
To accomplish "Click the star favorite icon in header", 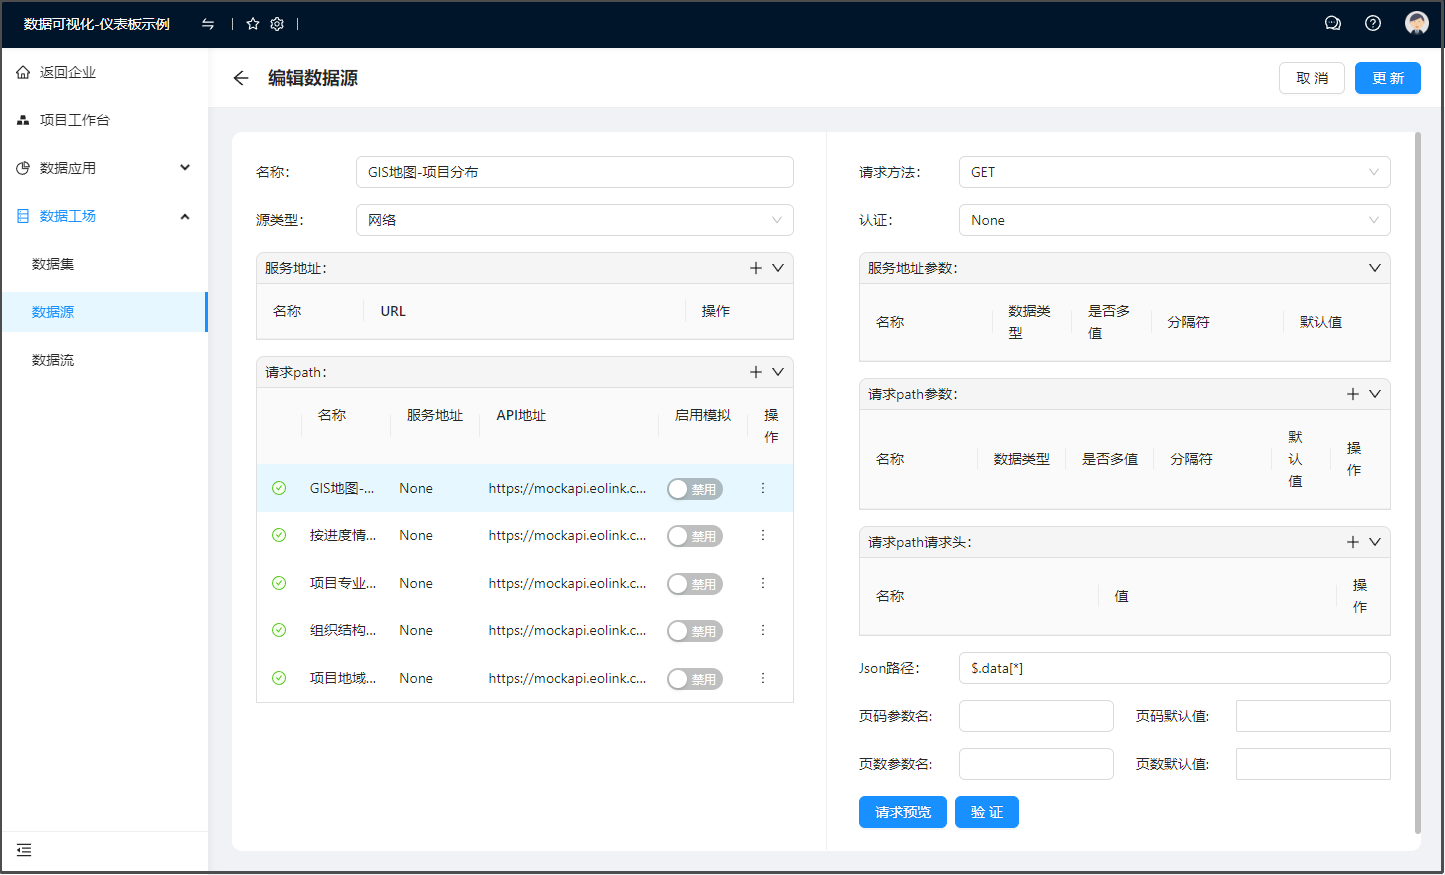I will pos(253,24).
